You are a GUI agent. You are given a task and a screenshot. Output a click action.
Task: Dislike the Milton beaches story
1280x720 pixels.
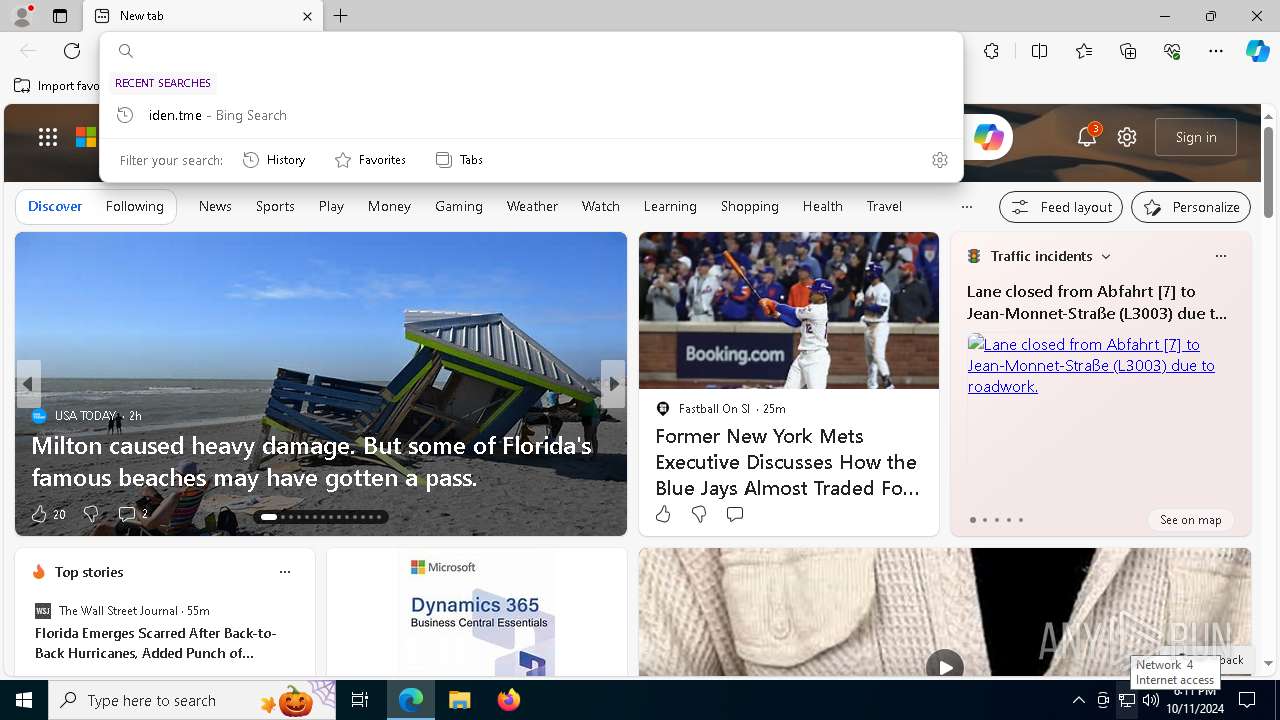click(91, 514)
